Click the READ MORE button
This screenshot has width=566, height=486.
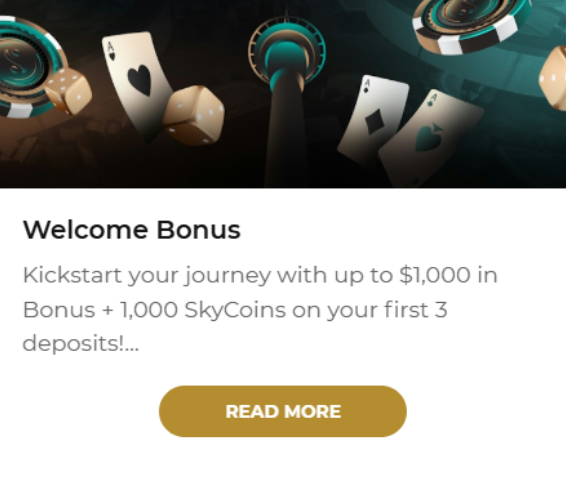coord(283,411)
